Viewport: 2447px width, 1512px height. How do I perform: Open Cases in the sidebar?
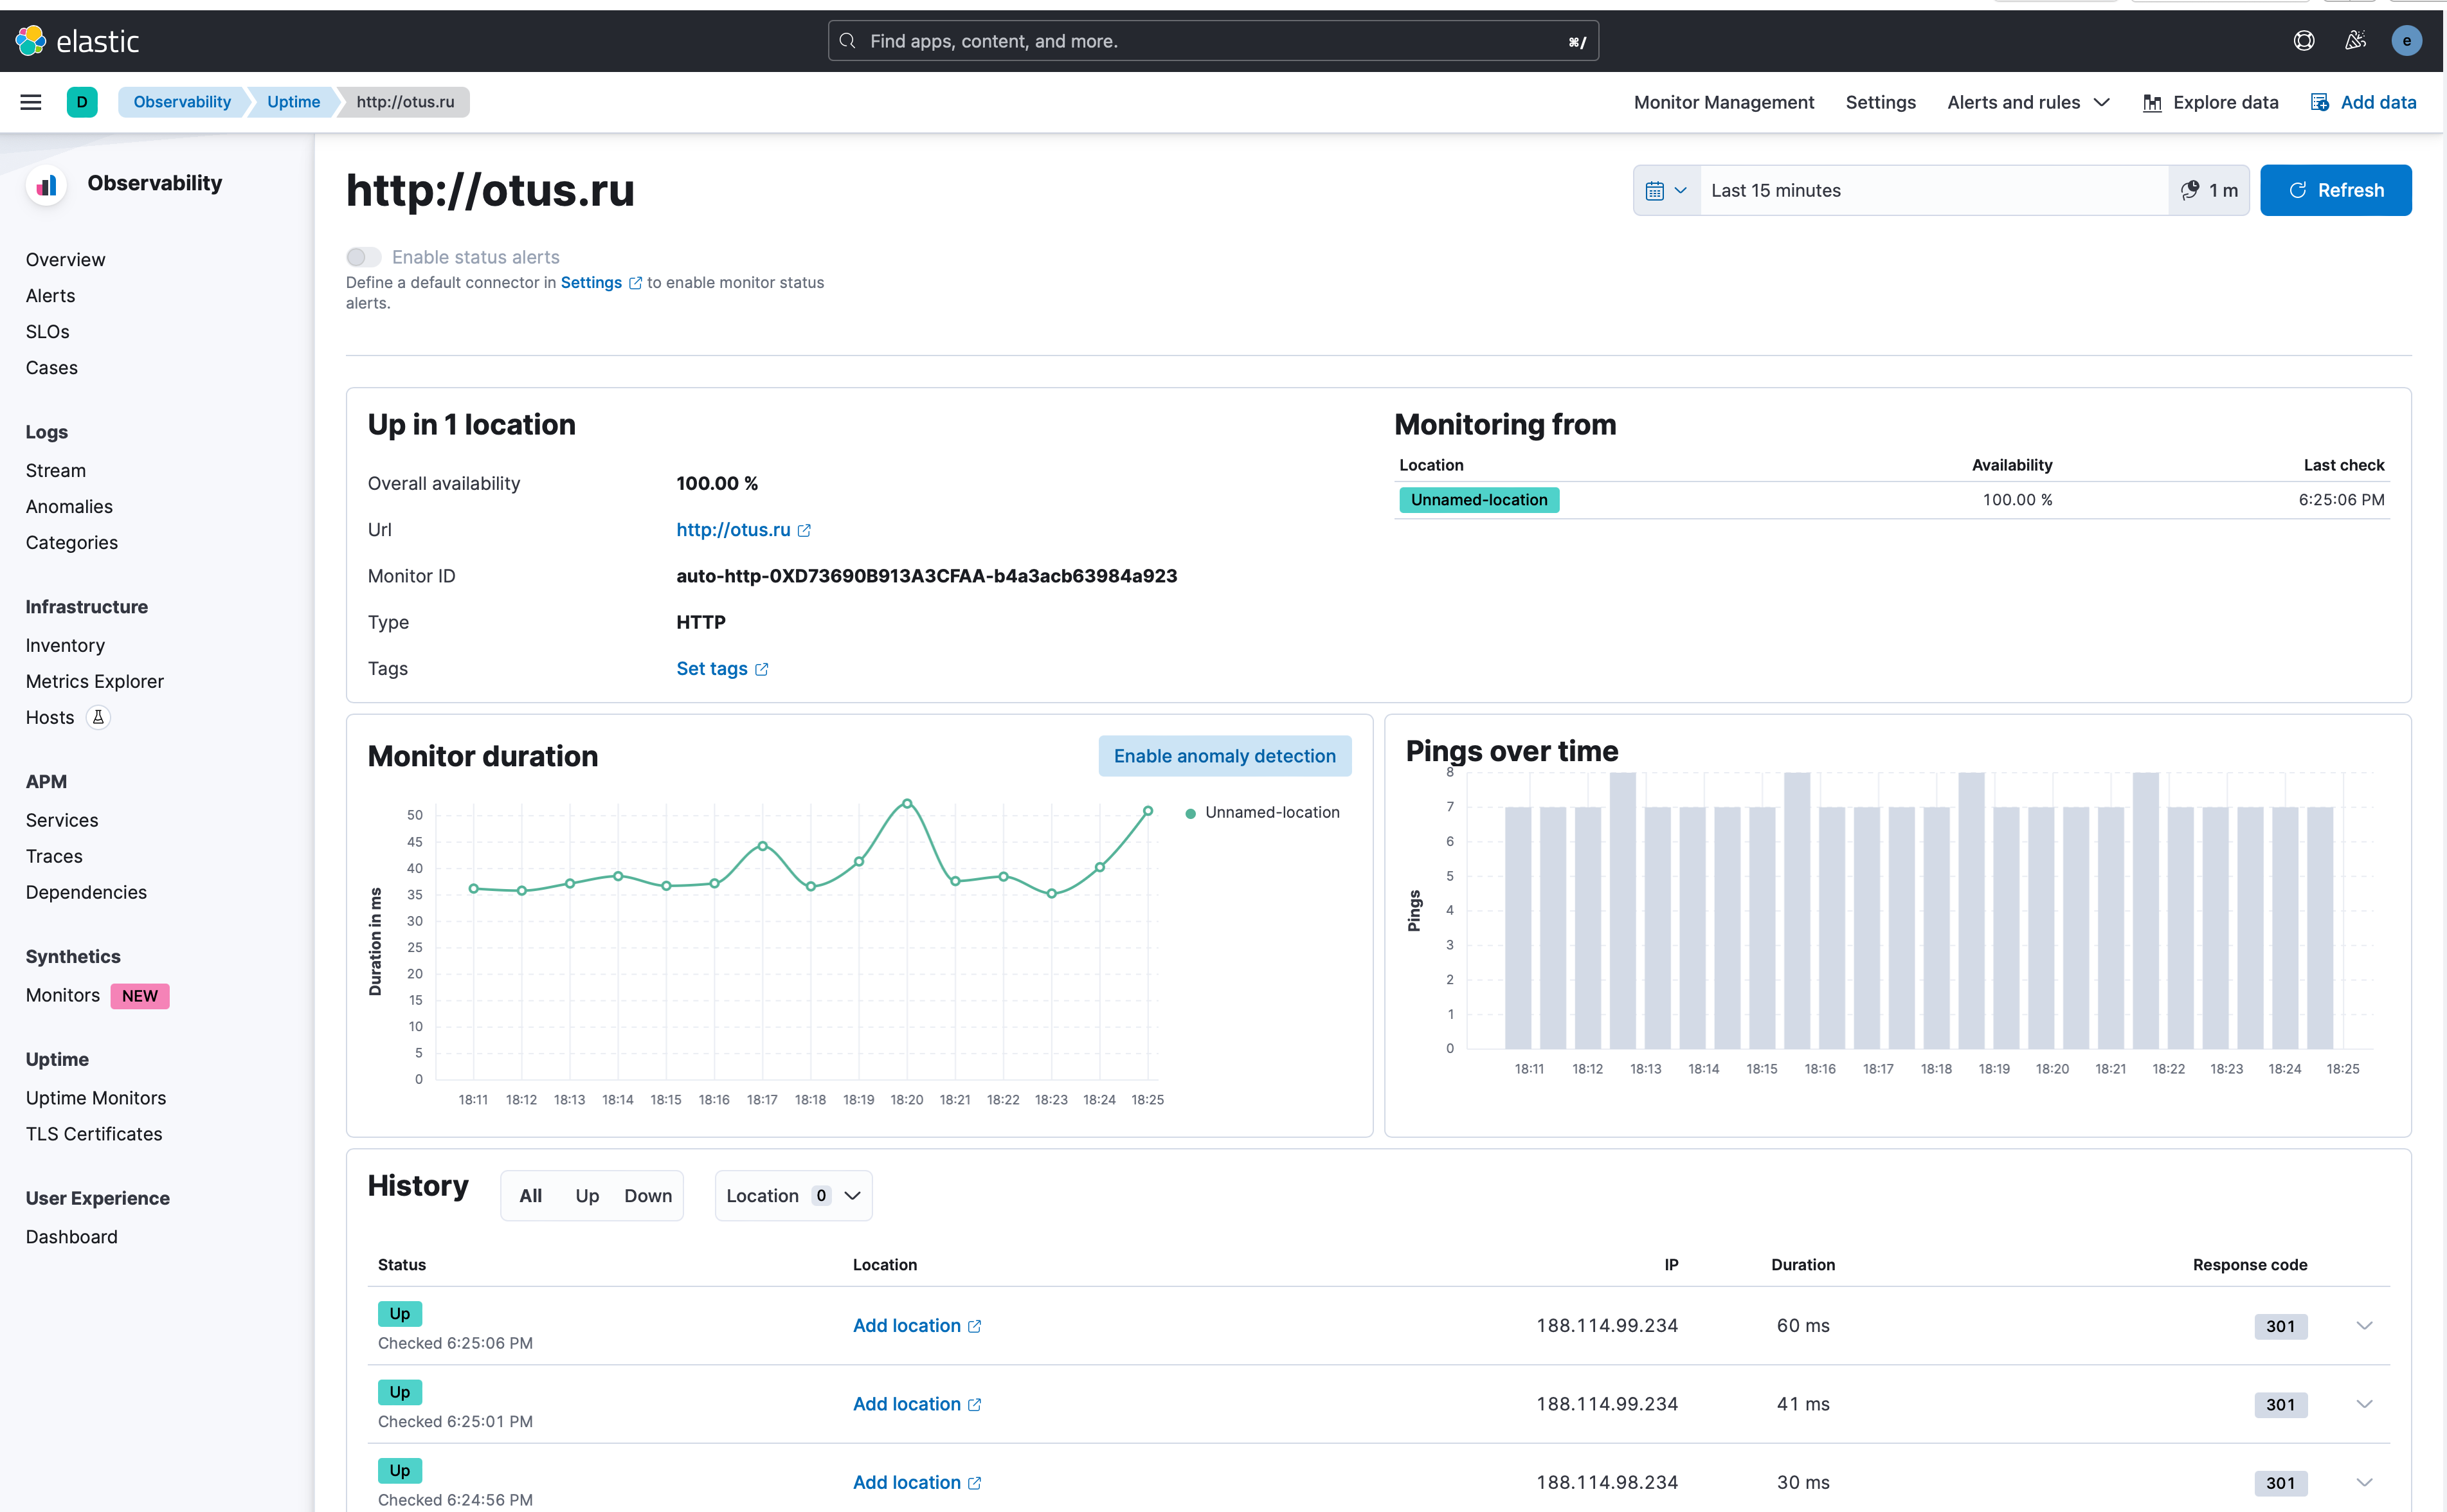[x=51, y=368]
